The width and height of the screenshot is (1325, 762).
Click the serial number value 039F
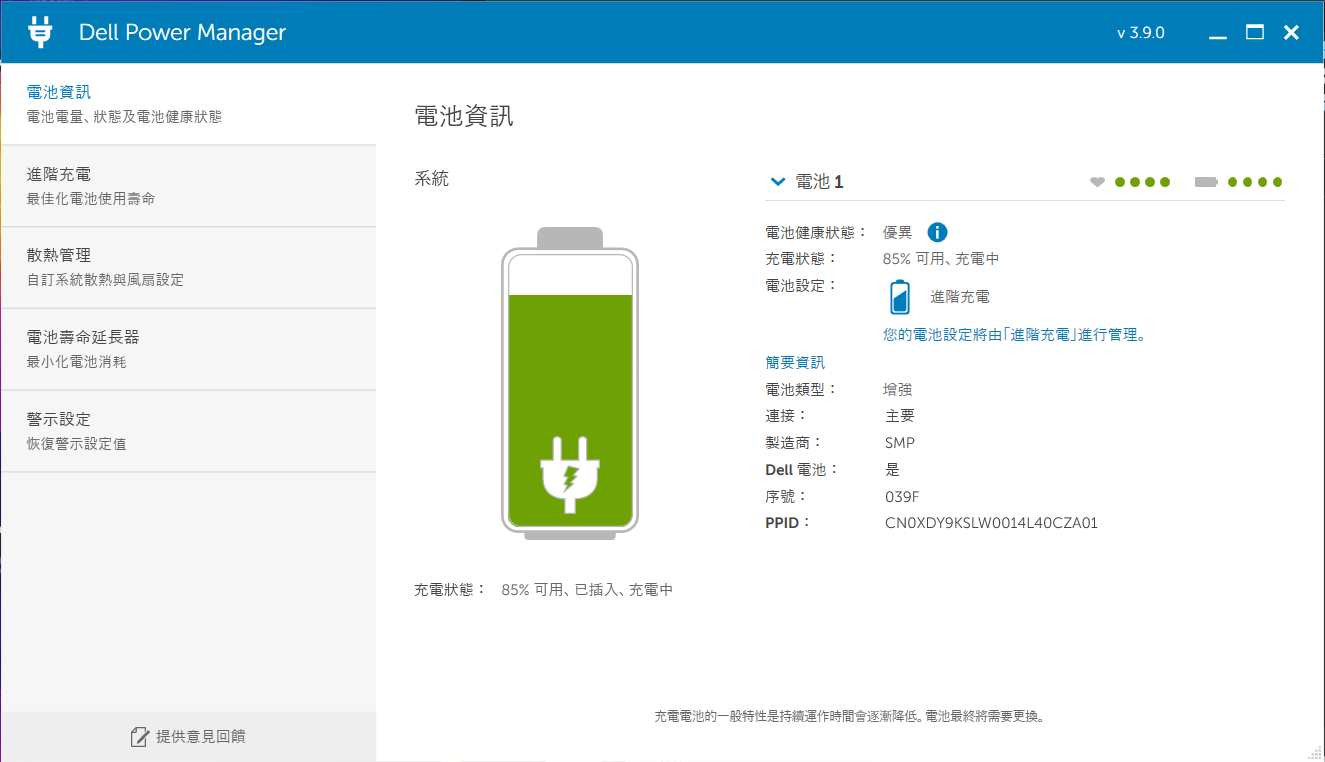[902, 496]
